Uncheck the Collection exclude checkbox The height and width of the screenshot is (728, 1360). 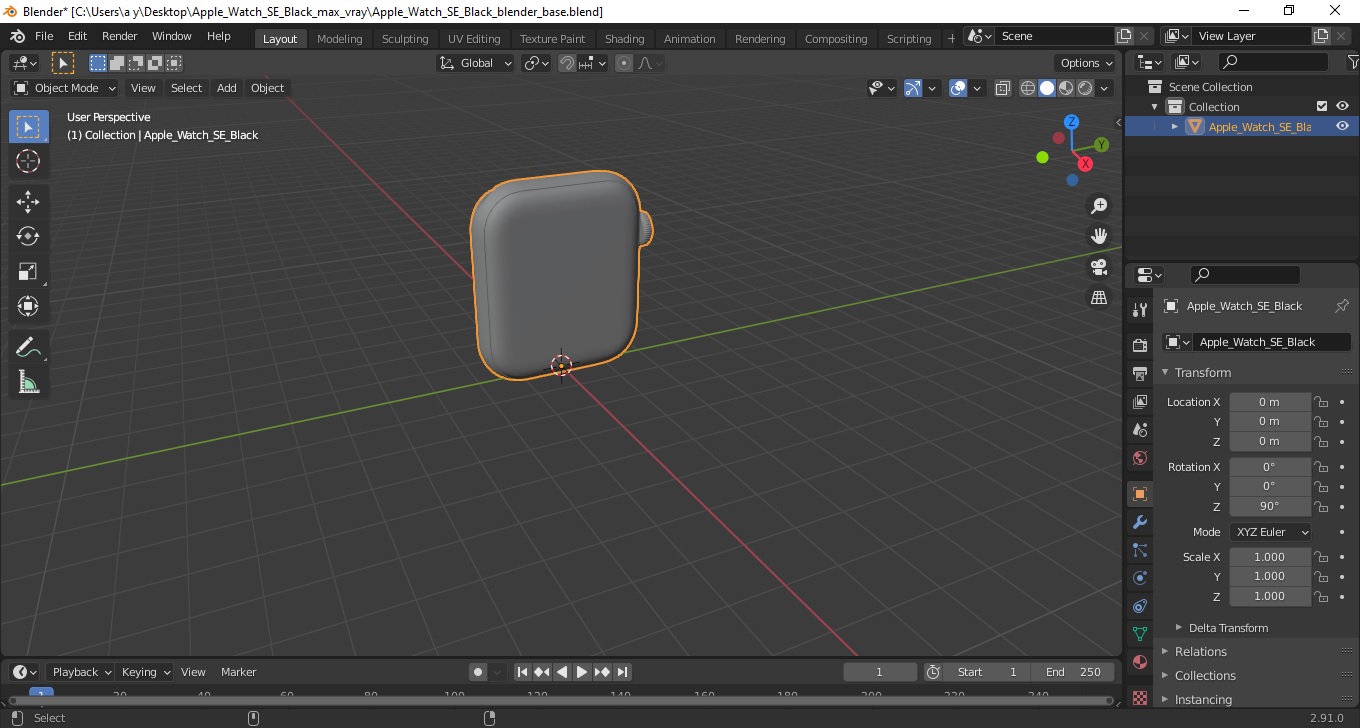pyautogui.click(x=1322, y=106)
